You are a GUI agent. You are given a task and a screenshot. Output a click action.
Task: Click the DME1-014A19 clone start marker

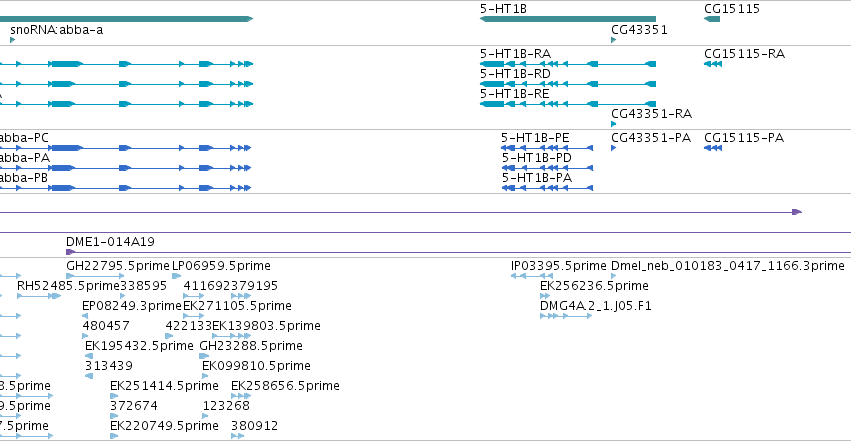(70, 252)
